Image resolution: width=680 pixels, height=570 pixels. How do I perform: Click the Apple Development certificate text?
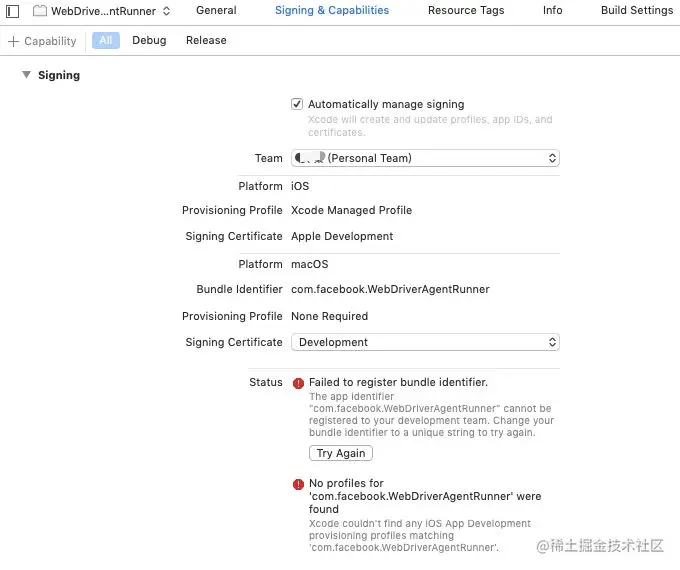click(x=342, y=236)
